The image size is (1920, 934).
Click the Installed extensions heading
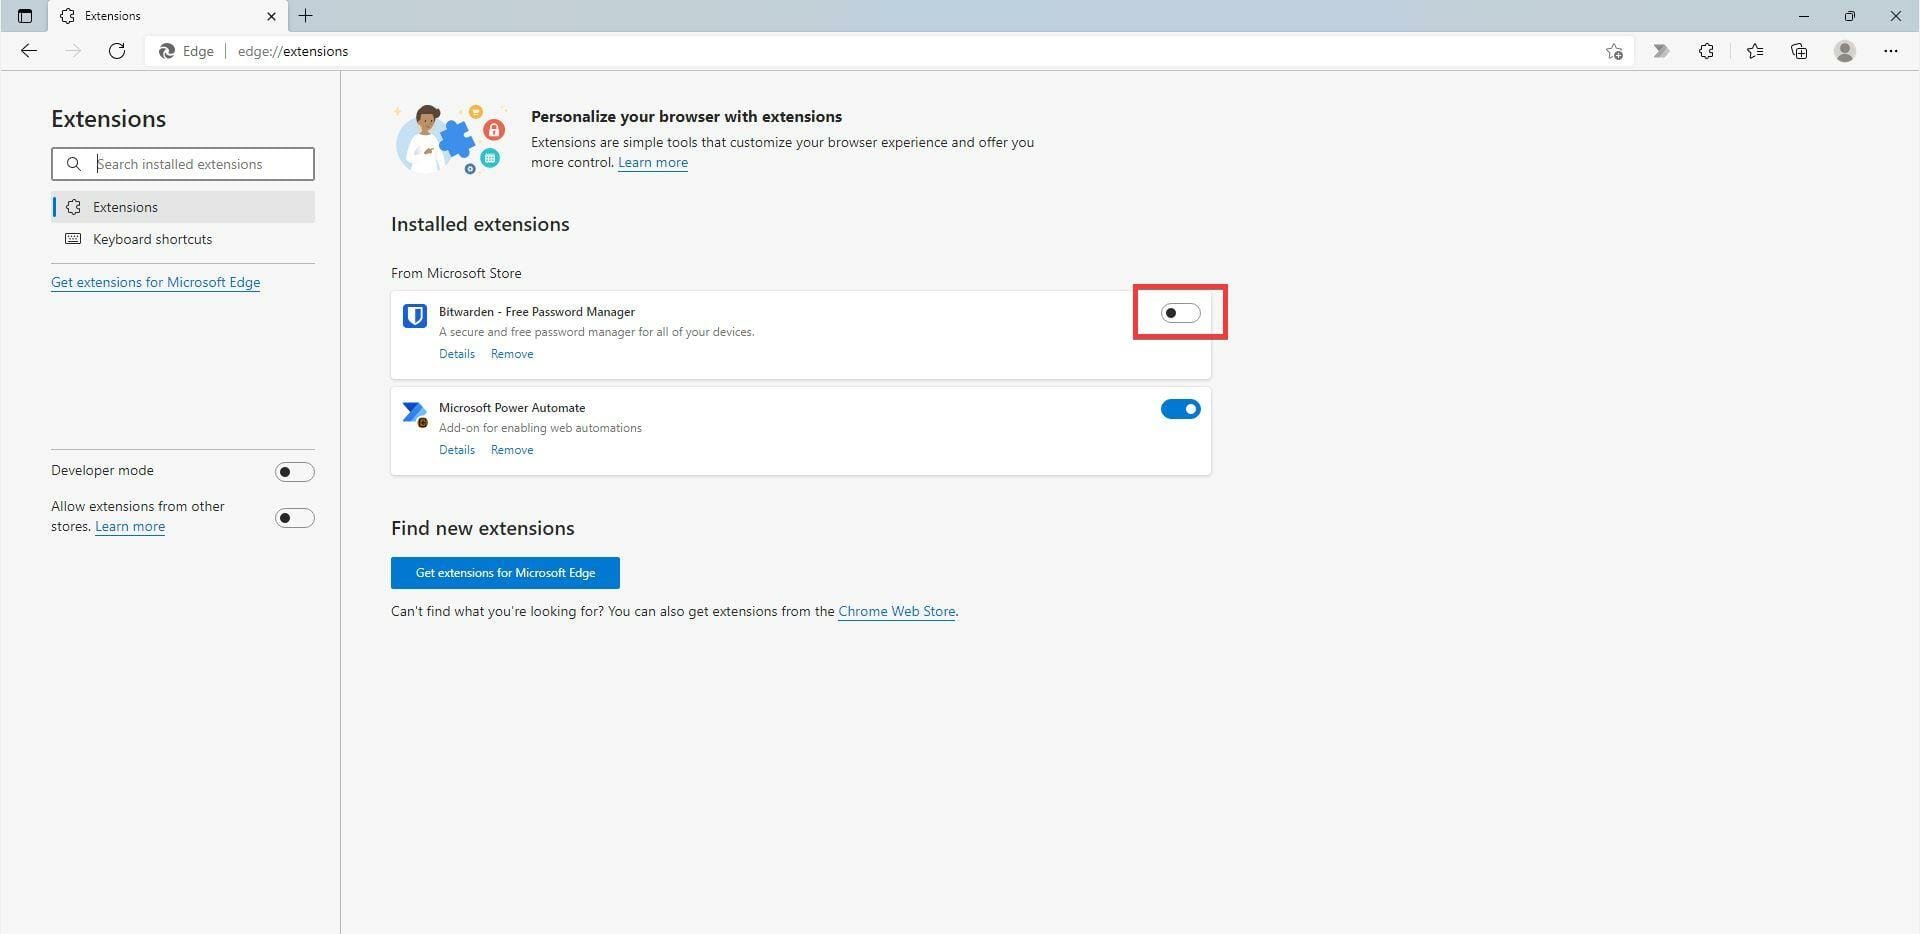pyautogui.click(x=480, y=224)
